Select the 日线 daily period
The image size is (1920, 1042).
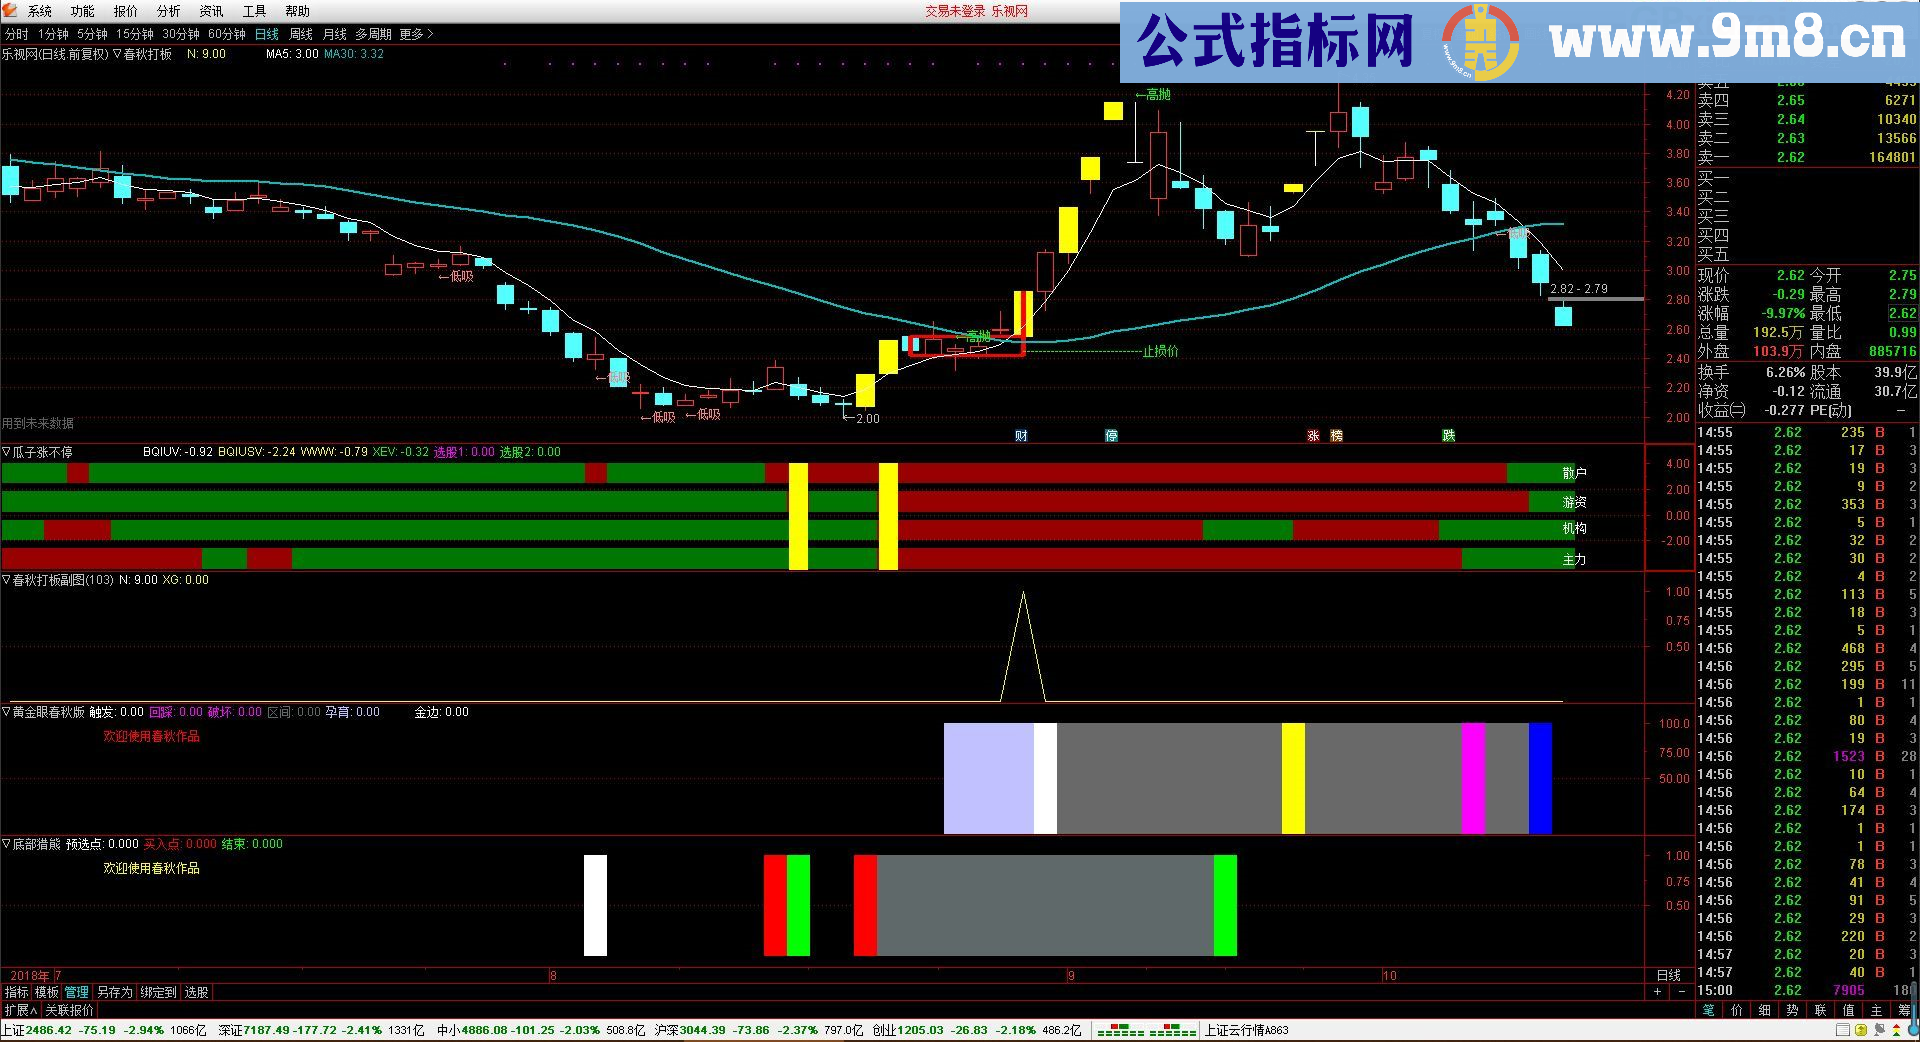pyautogui.click(x=267, y=34)
